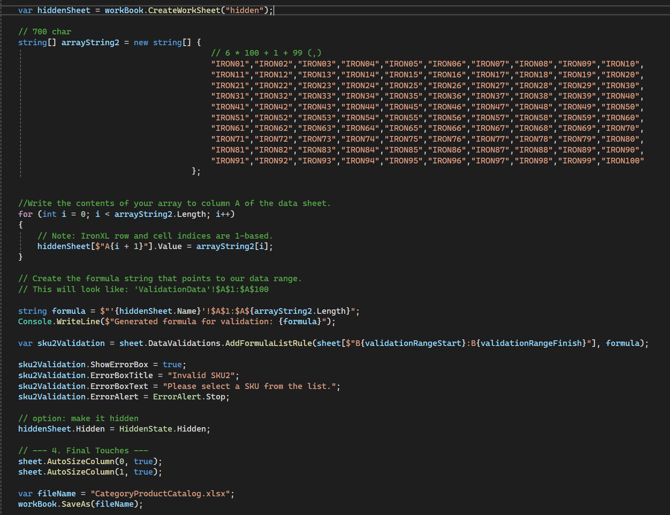This screenshot has width=670, height=515.
Task: Click the "Invalid SKU2" string
Action: point(201,375)
